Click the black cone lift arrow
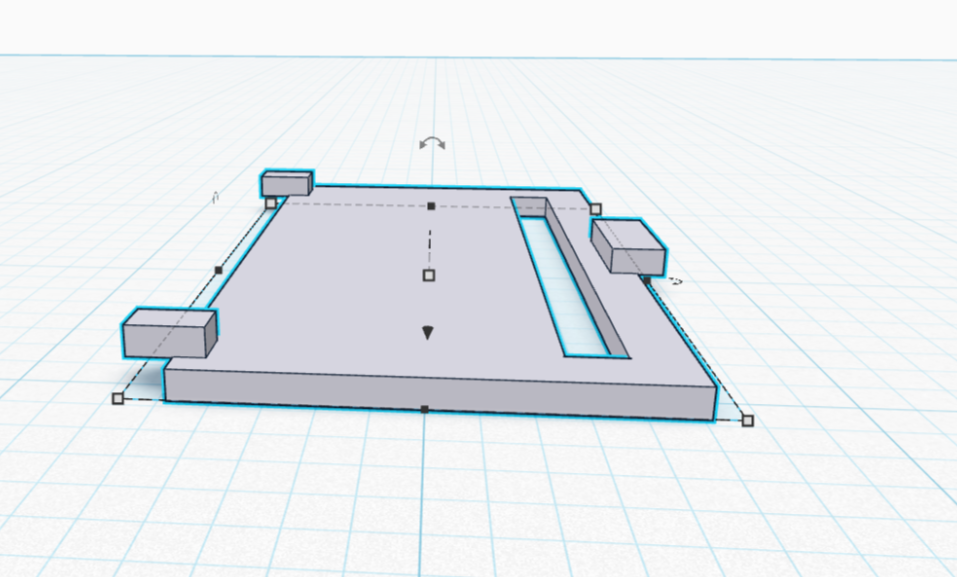The image size is (957, 577). (x=428, y=333)
